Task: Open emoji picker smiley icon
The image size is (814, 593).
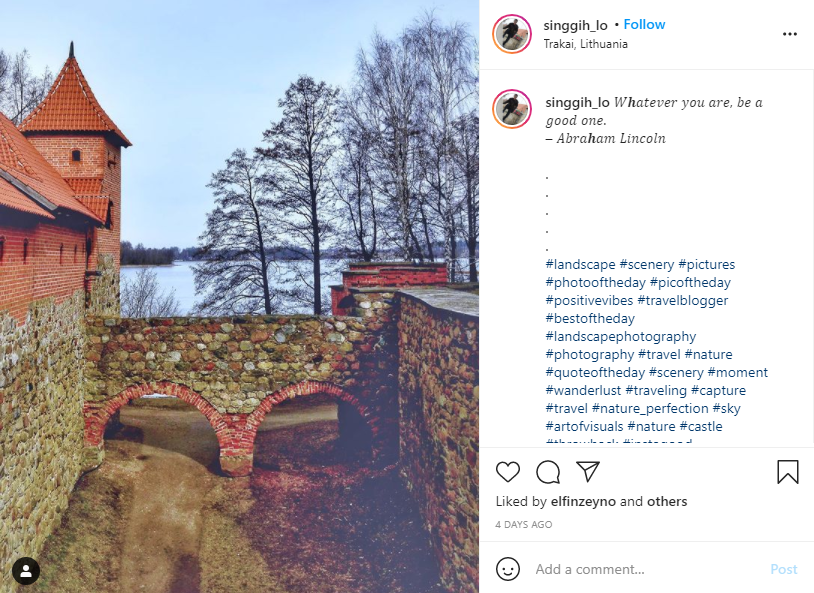Action: click(508, 569)
